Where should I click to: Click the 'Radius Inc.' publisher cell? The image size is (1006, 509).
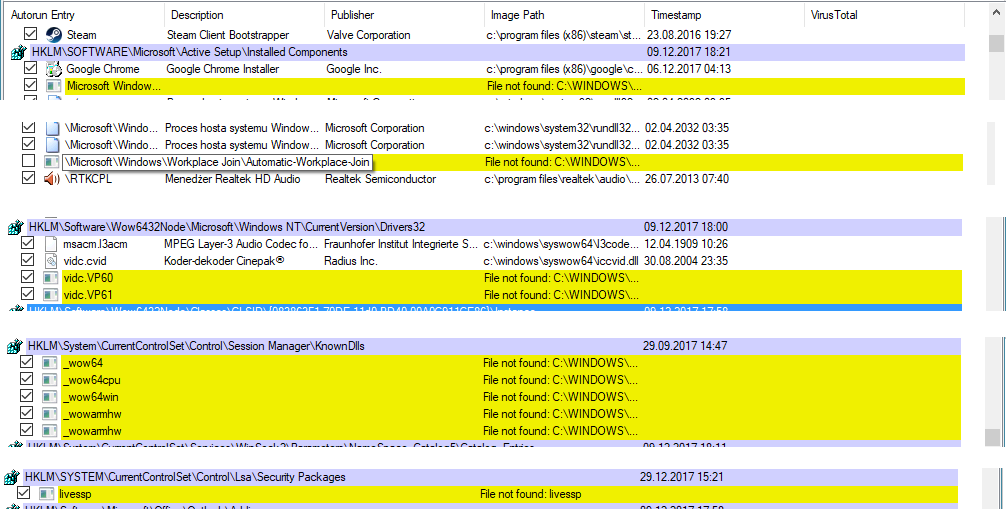pos(350,261)
